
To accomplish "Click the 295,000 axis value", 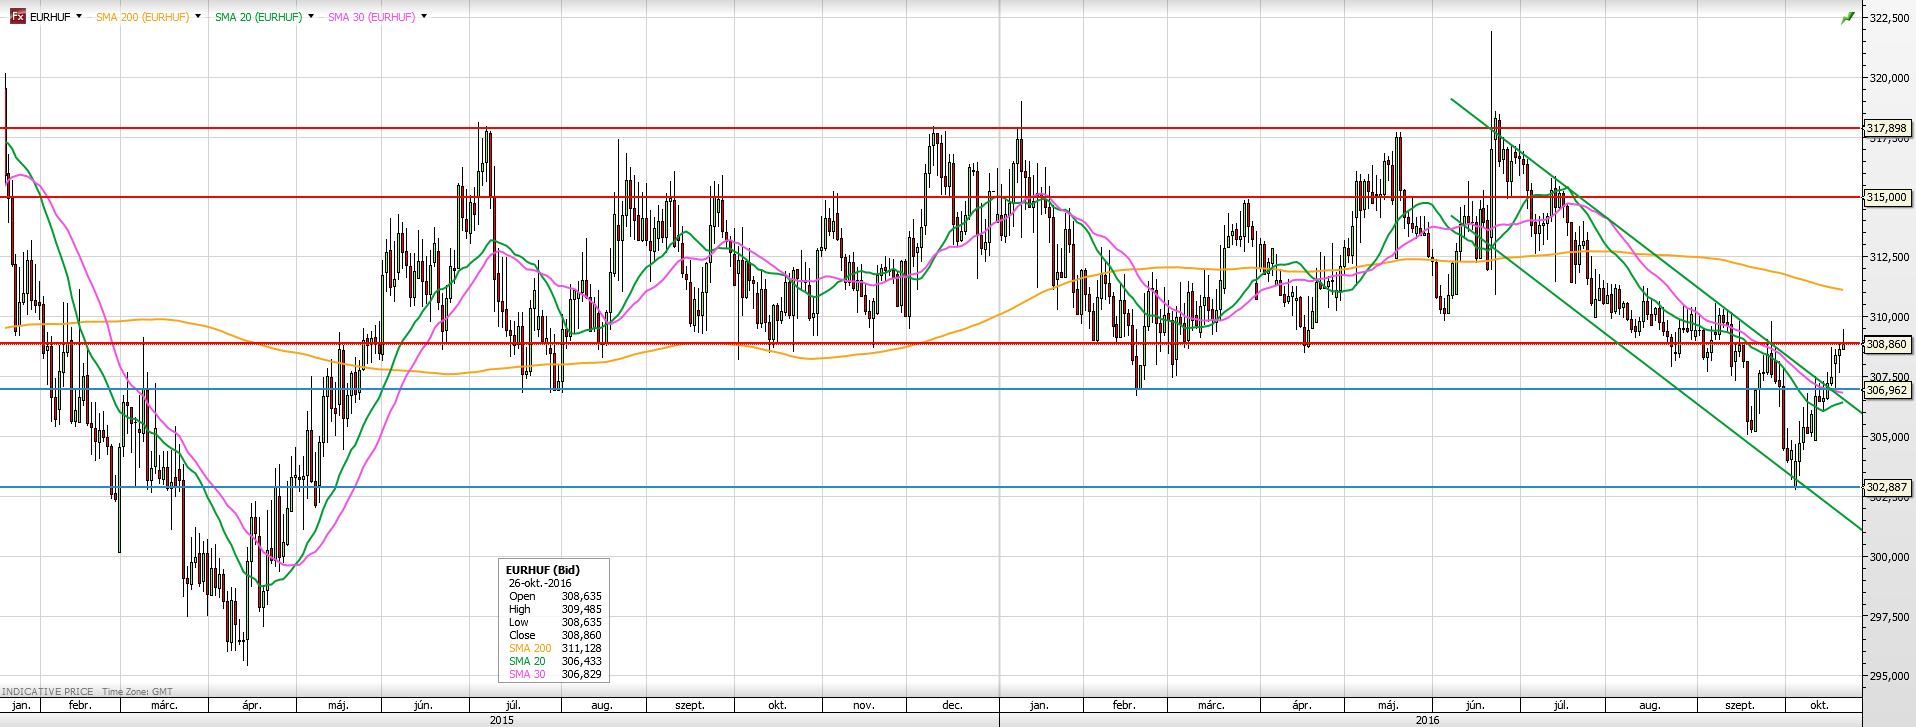I will coord(1889,676).
